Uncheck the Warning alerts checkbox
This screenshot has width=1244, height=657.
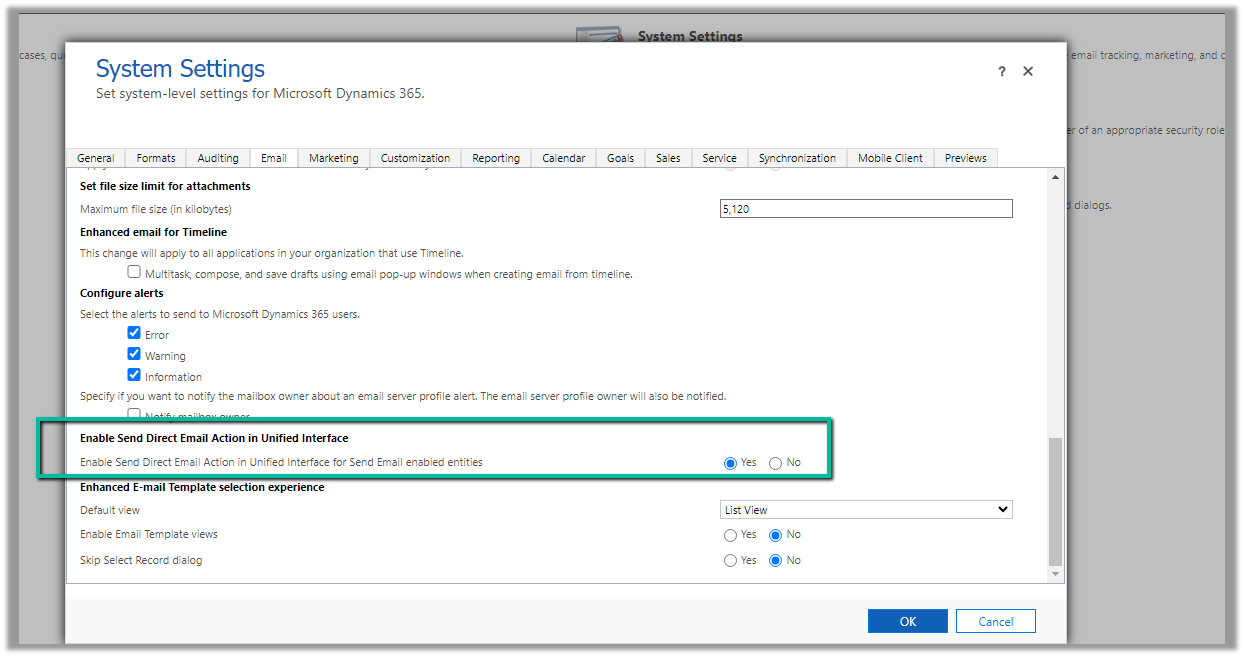pos(134,355)
